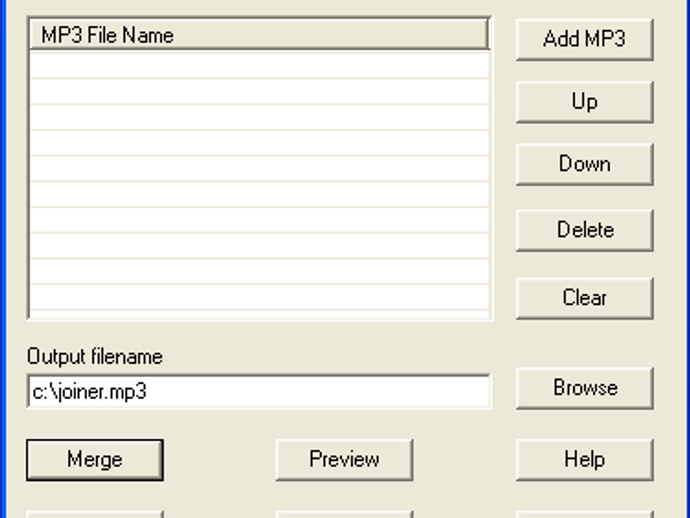This screenshot has height=518, width=690.
Task: Start merging with the Merge button
Action: [95, 460]
